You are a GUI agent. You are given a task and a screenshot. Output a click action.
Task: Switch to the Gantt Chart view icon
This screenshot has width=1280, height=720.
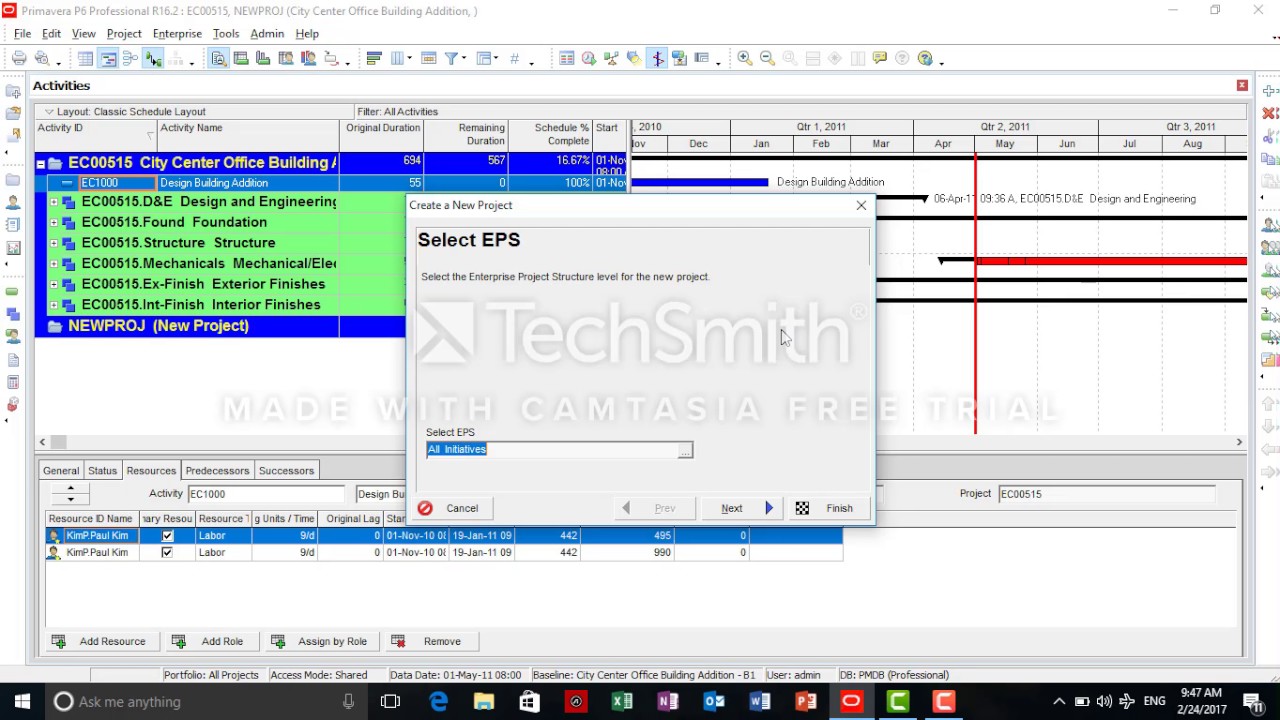[x=108, y=58]
